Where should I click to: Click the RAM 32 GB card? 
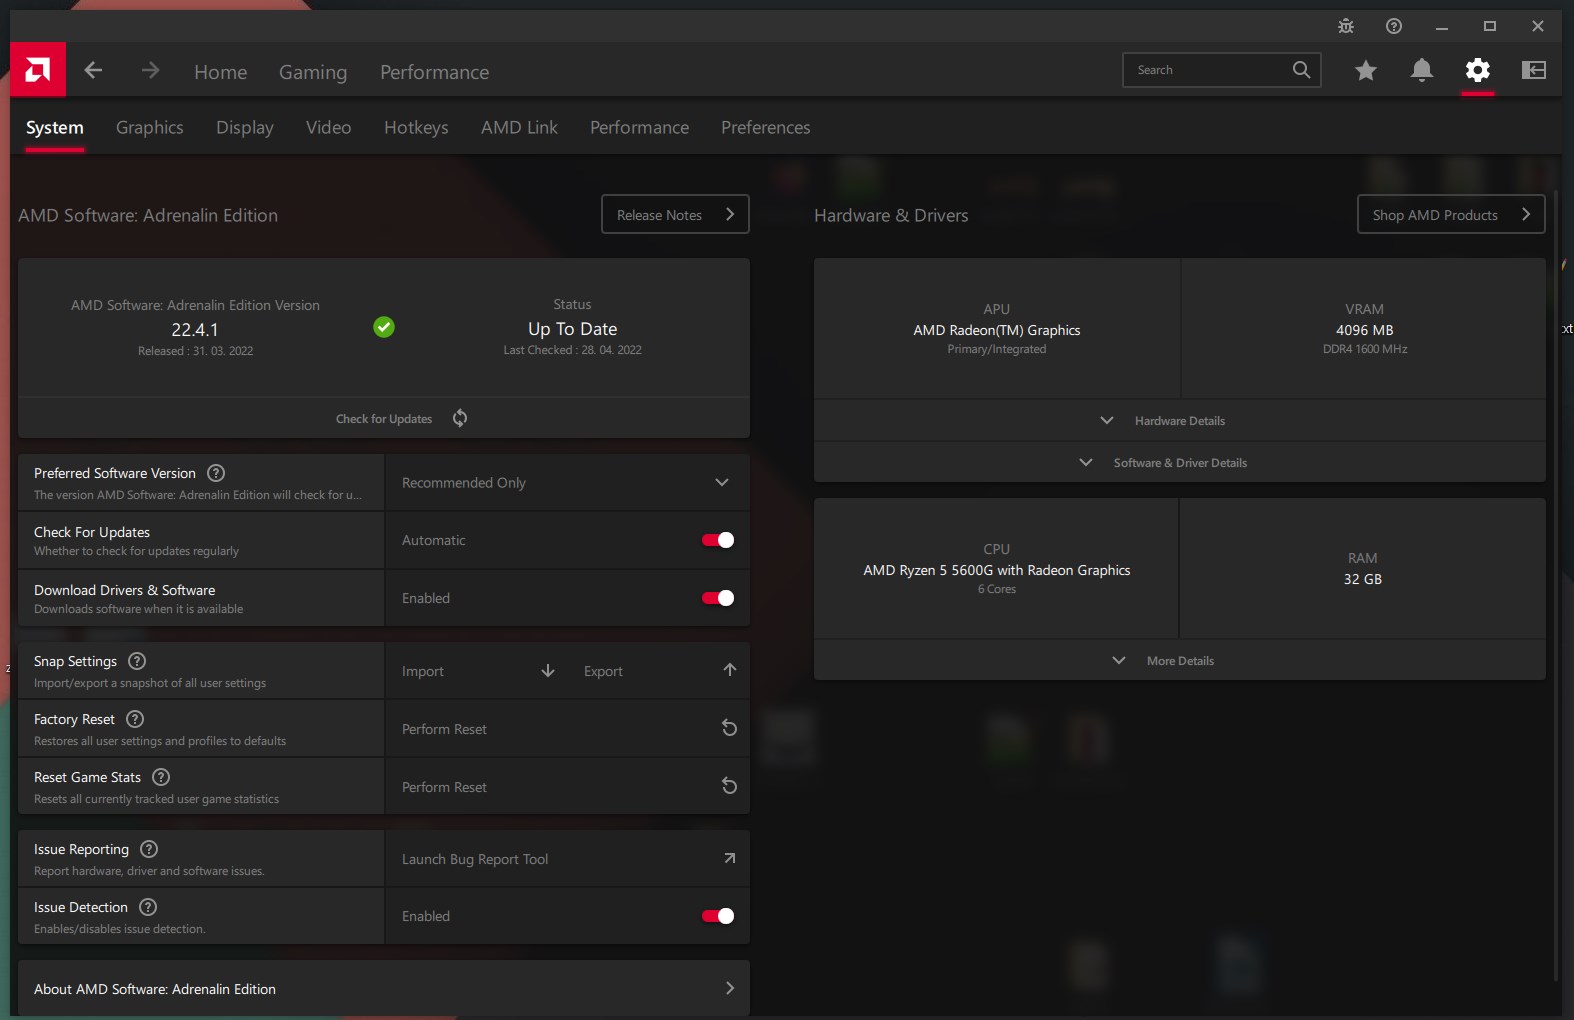tap(1363, 569)
